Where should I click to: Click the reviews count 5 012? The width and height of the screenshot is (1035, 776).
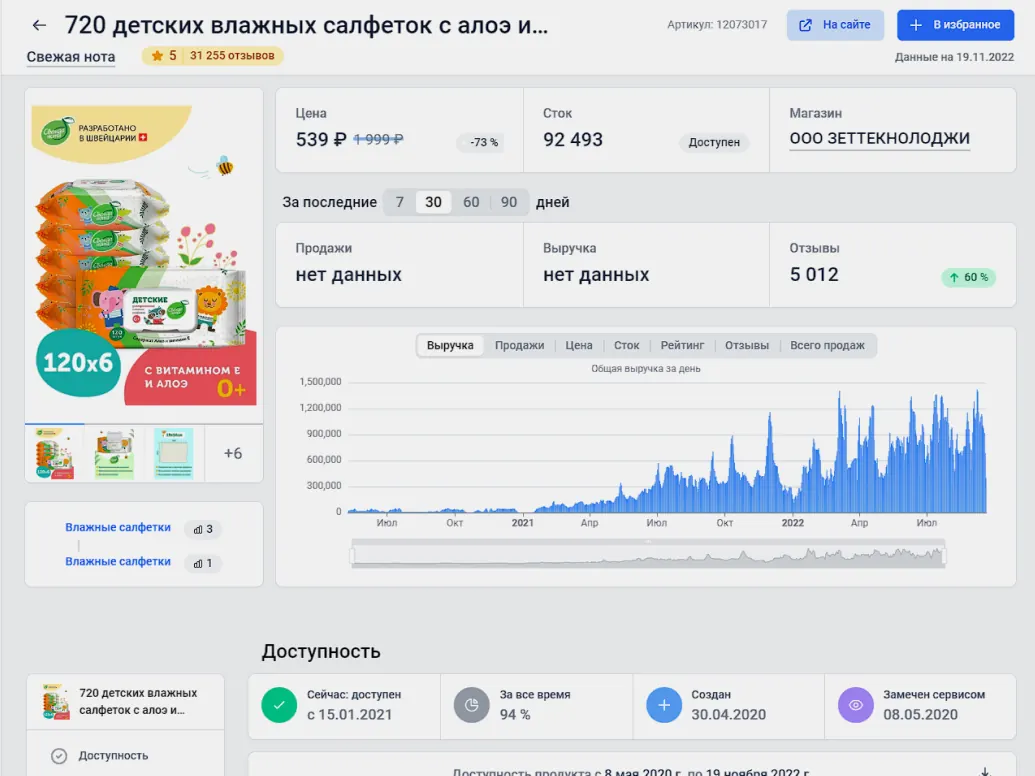[814, 275]
